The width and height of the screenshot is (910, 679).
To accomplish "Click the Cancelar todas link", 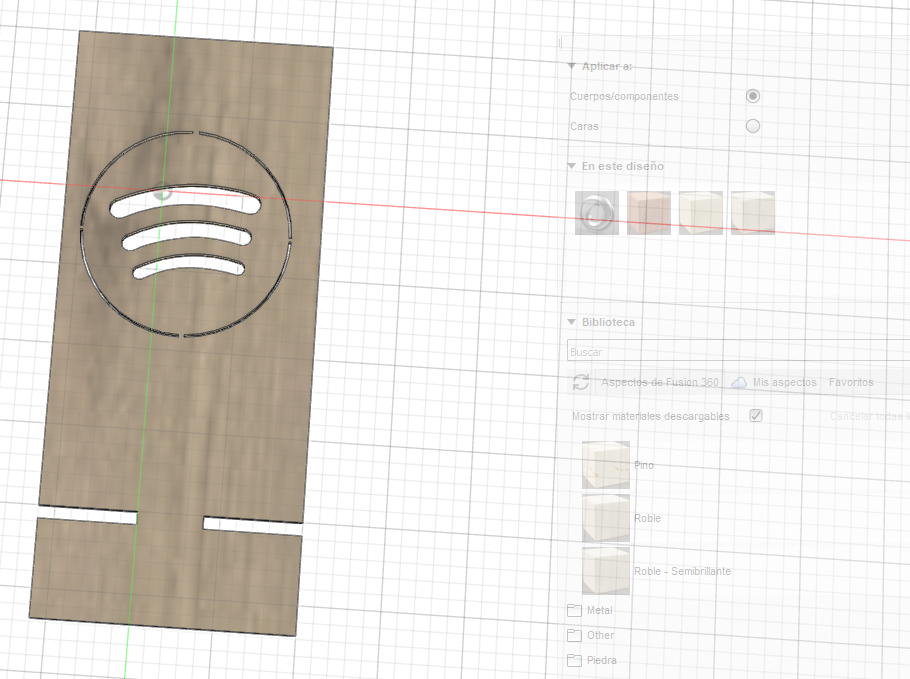I will pos(870,416).
